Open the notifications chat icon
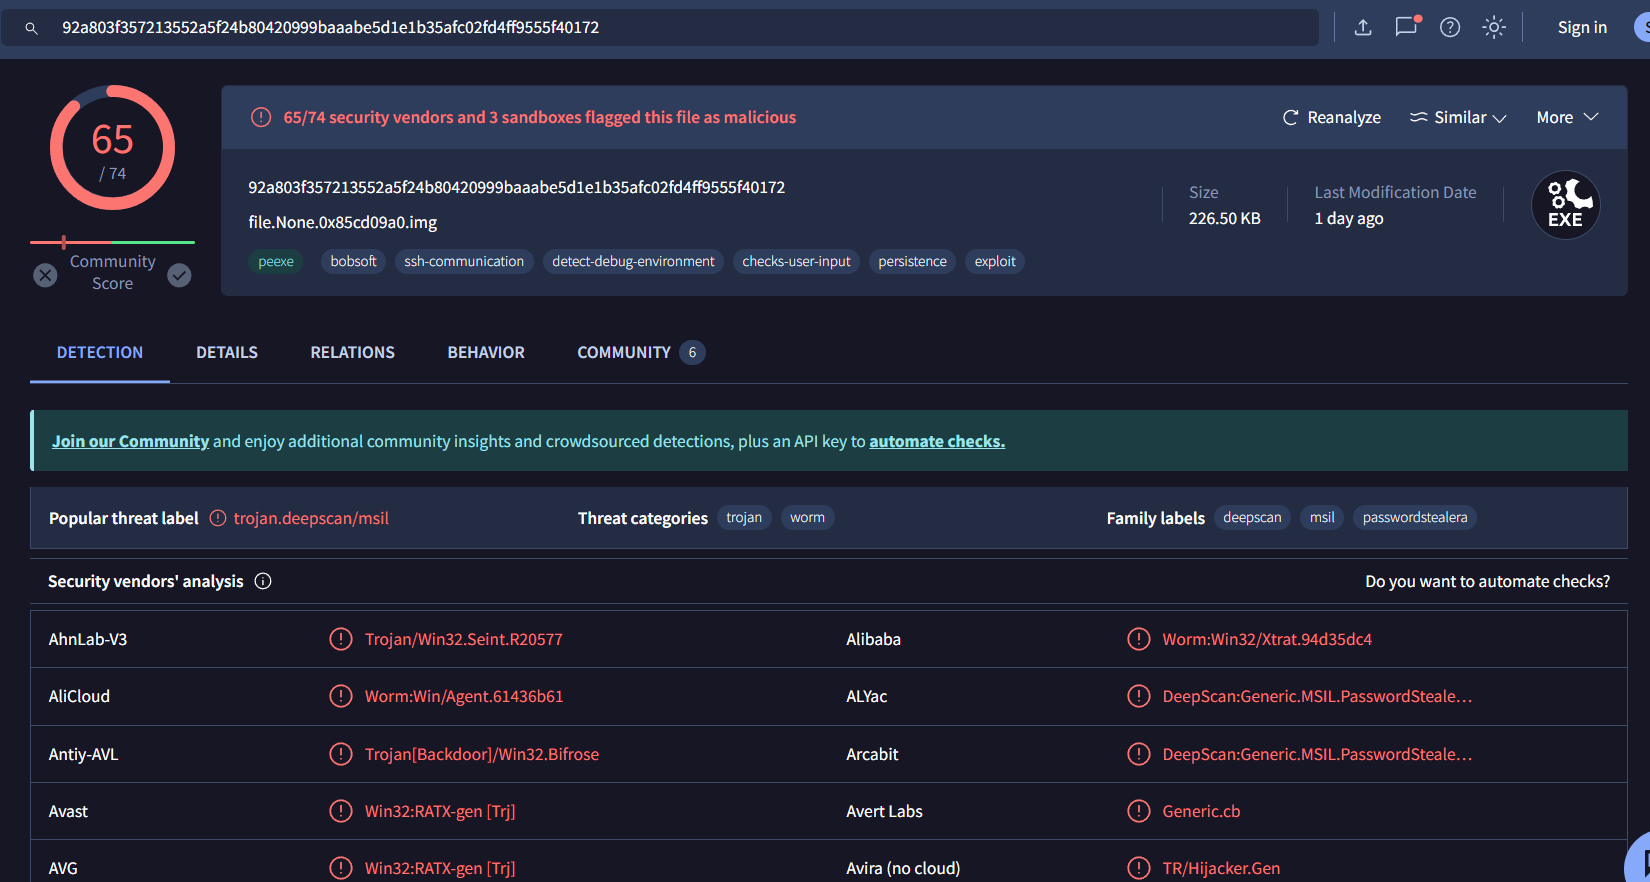This screenshot has width=1650, height=882. point(1407,26)
